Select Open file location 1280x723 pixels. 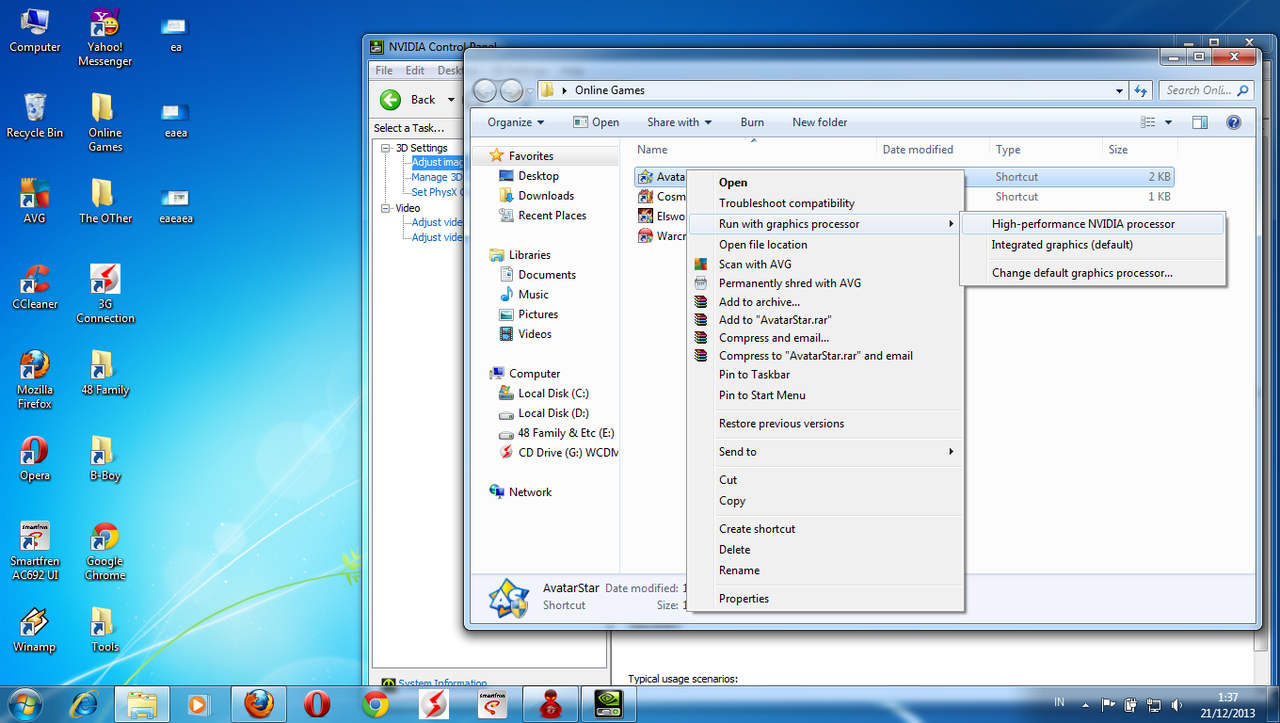point(825,244)
